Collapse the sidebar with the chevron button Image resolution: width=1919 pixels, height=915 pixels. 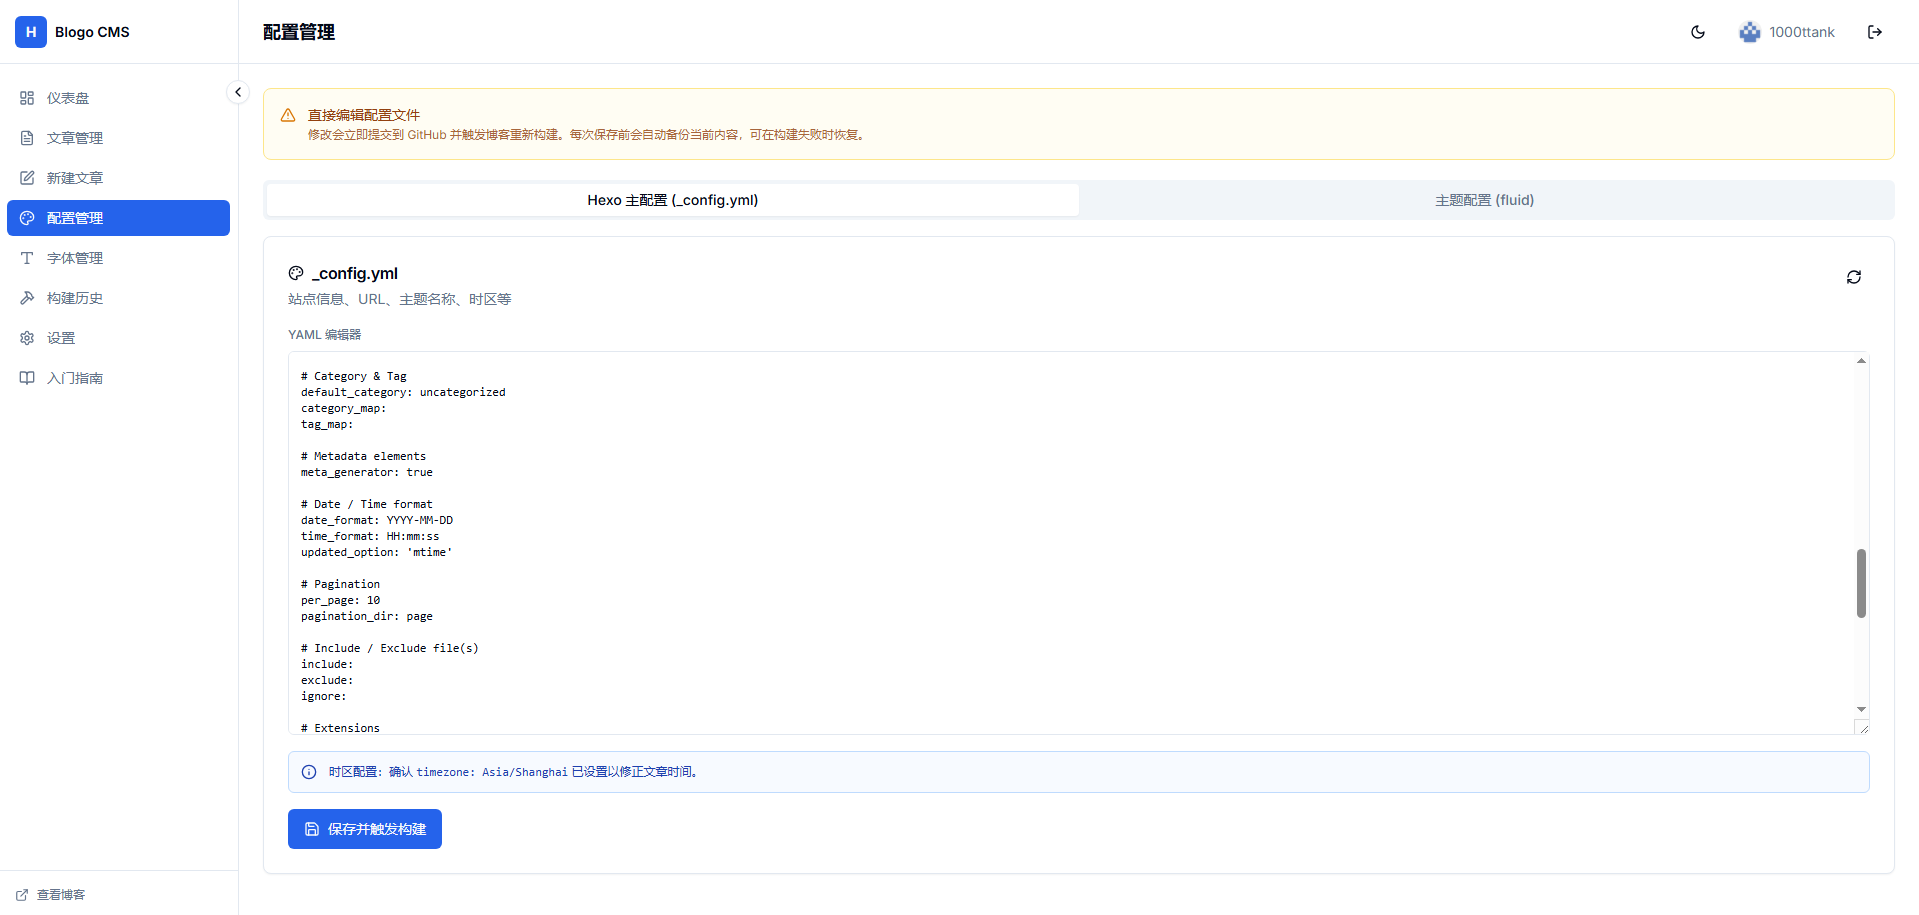point(237,92)
